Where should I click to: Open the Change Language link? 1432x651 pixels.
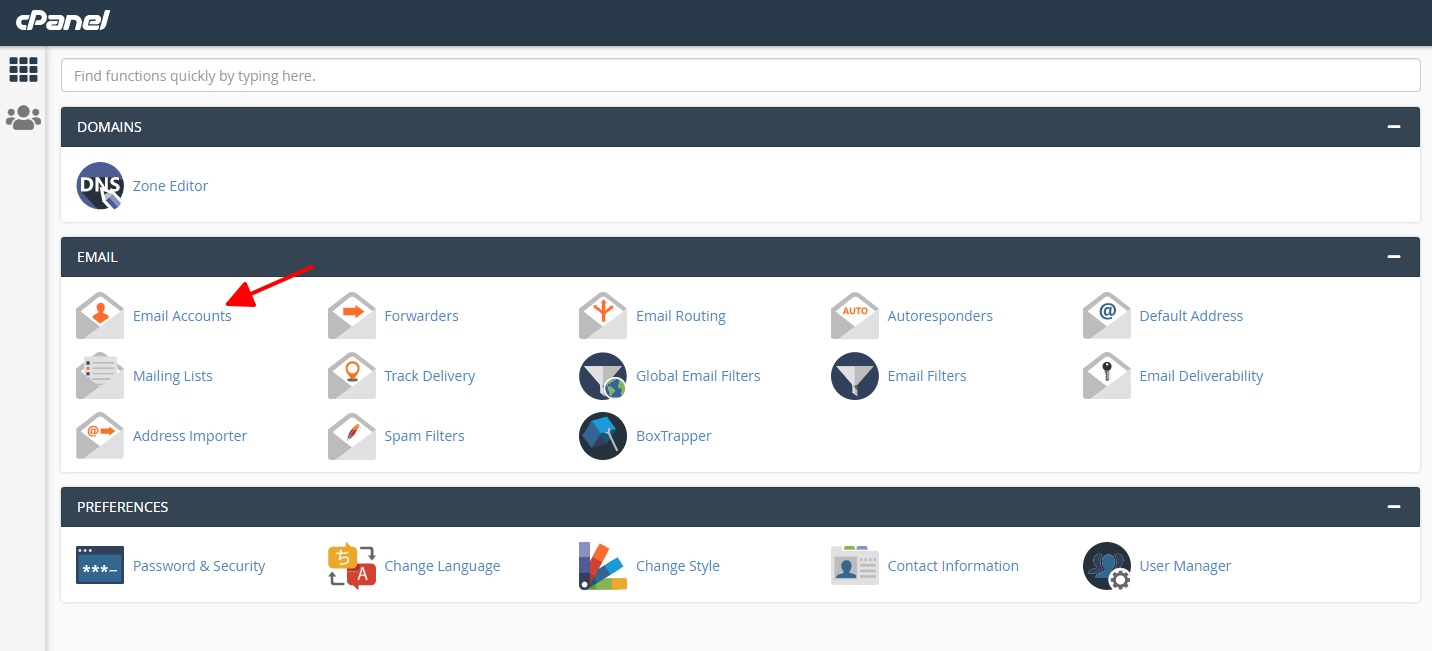pyautogui.click(x=442, y=566)
